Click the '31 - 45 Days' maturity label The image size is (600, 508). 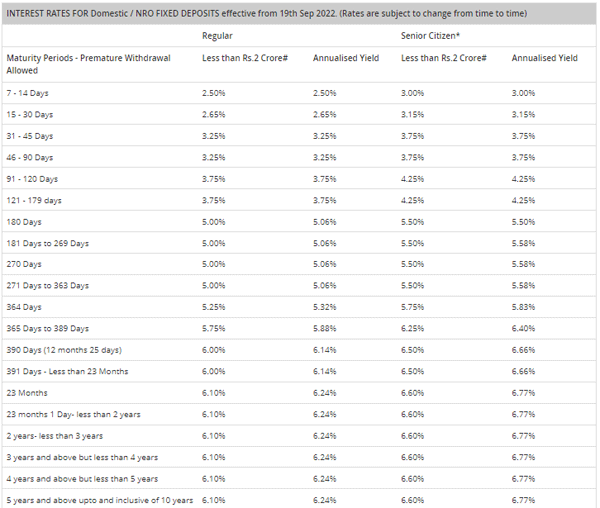(30, 136)
